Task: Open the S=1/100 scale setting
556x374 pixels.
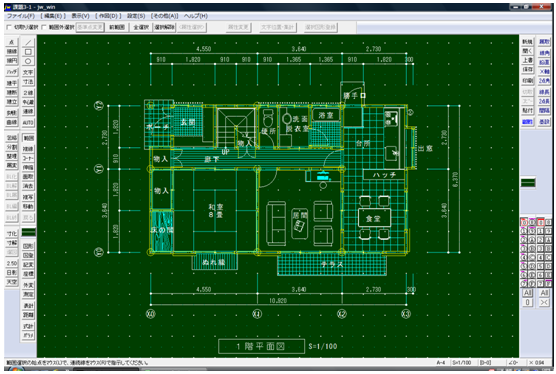Action: (x=462, y=363)
